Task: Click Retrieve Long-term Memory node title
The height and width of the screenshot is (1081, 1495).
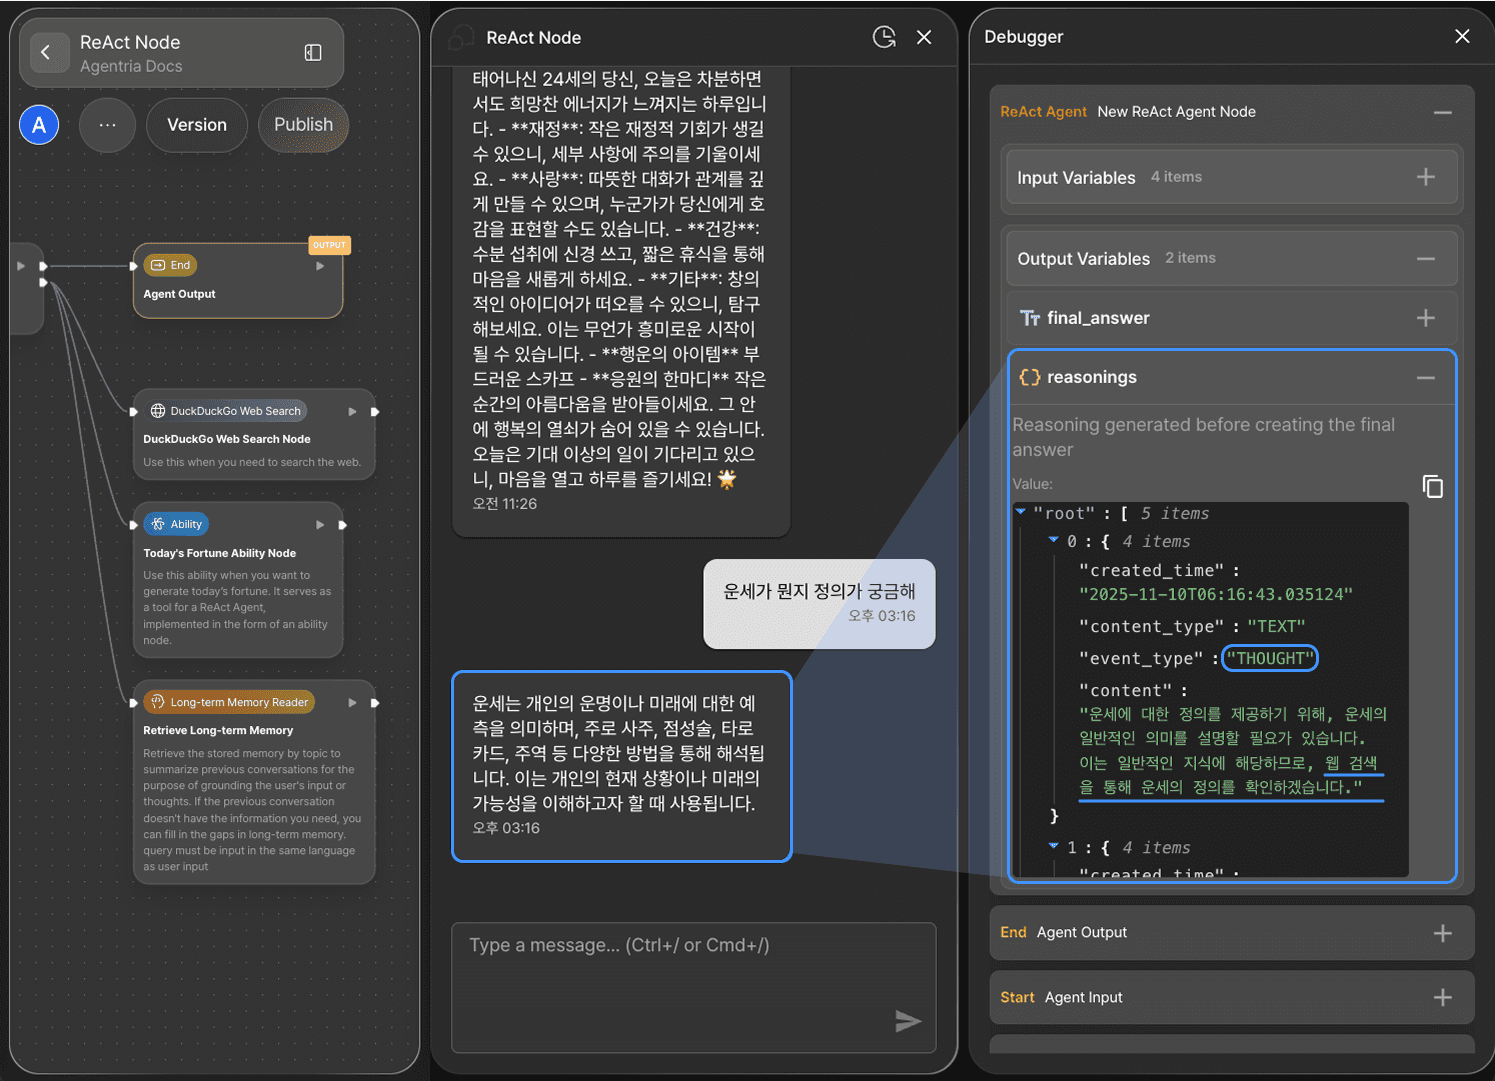Action: click(218, 730)
